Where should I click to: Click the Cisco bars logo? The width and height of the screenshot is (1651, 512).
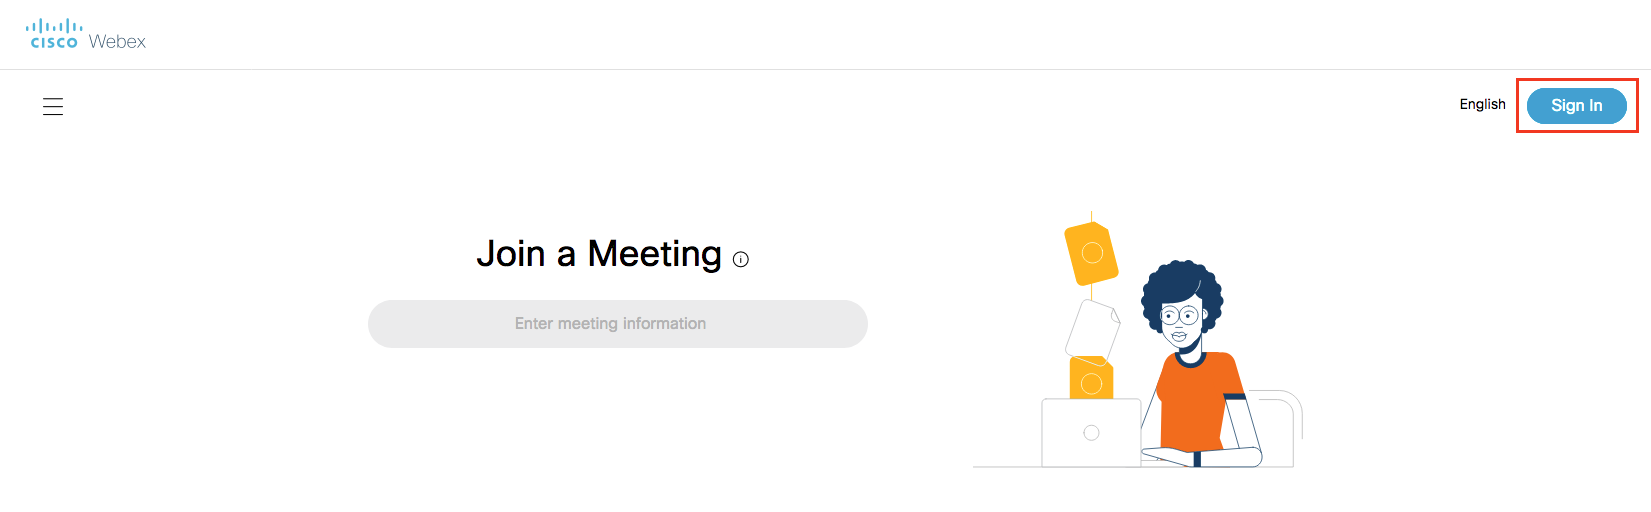[54, 27]
